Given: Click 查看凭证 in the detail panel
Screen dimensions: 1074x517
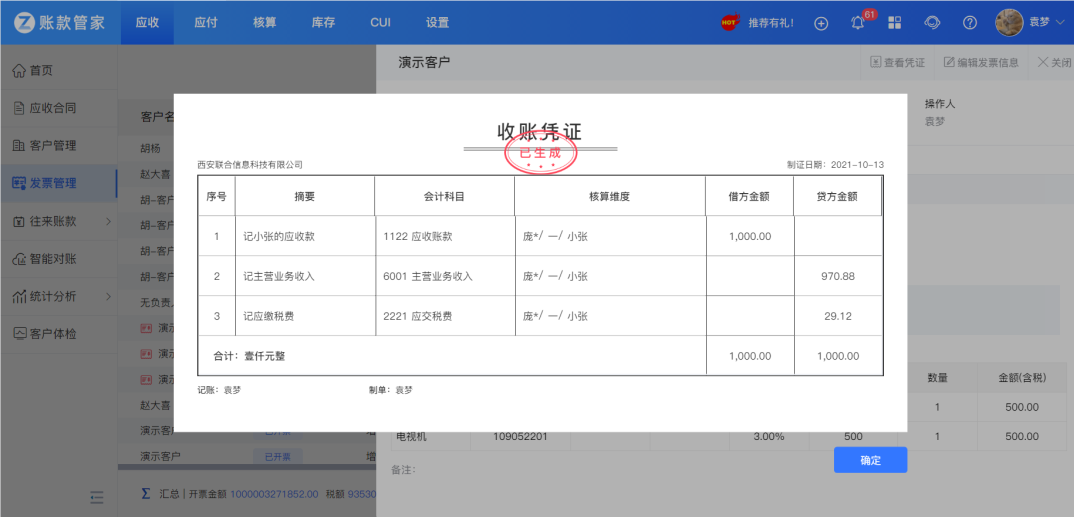Looking at the screenshot, I should pyautogui.click(x=897, y=62).
